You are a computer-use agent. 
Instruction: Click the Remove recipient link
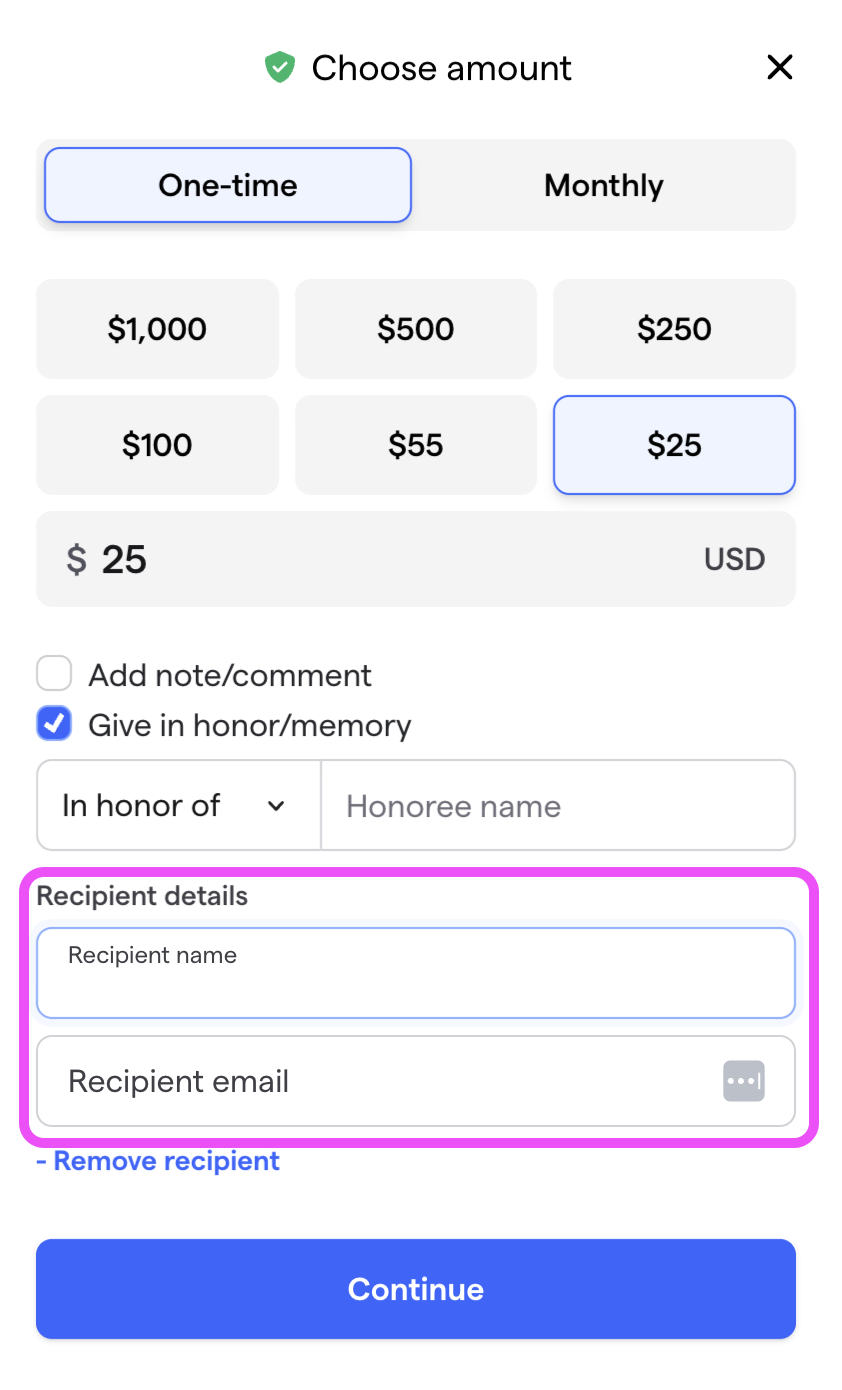(158, 1161)
